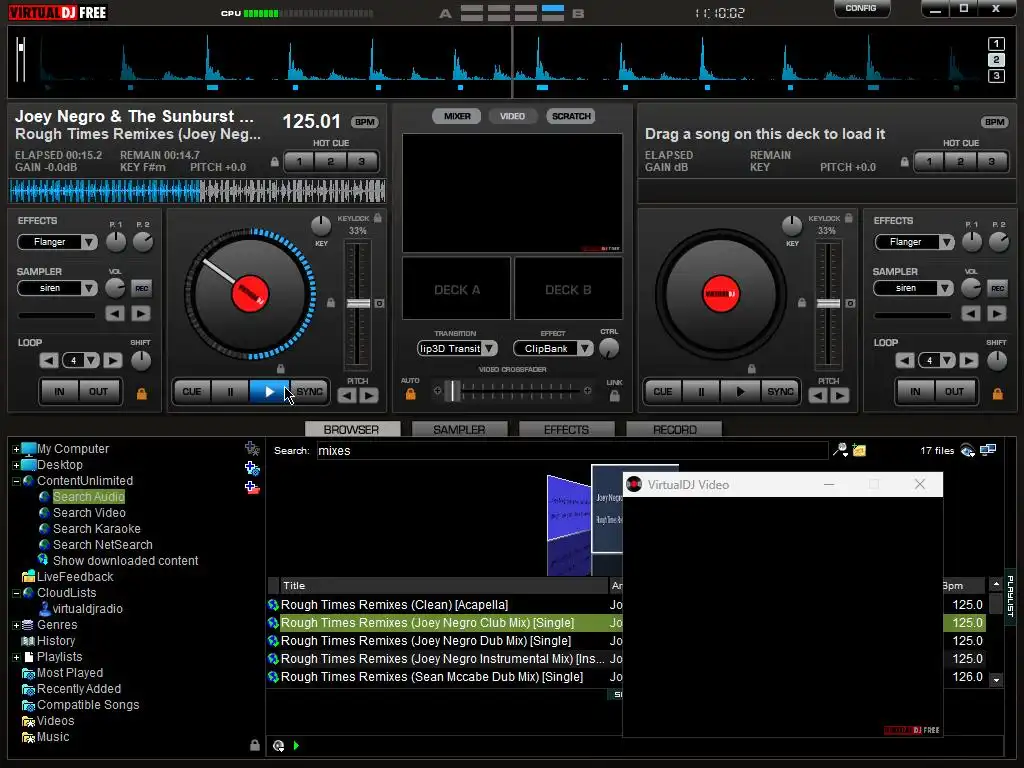Adjust the left deck pitch slider
This screenshot has width=1024, height=768.
pyautogui.click(x=358, y=304)
